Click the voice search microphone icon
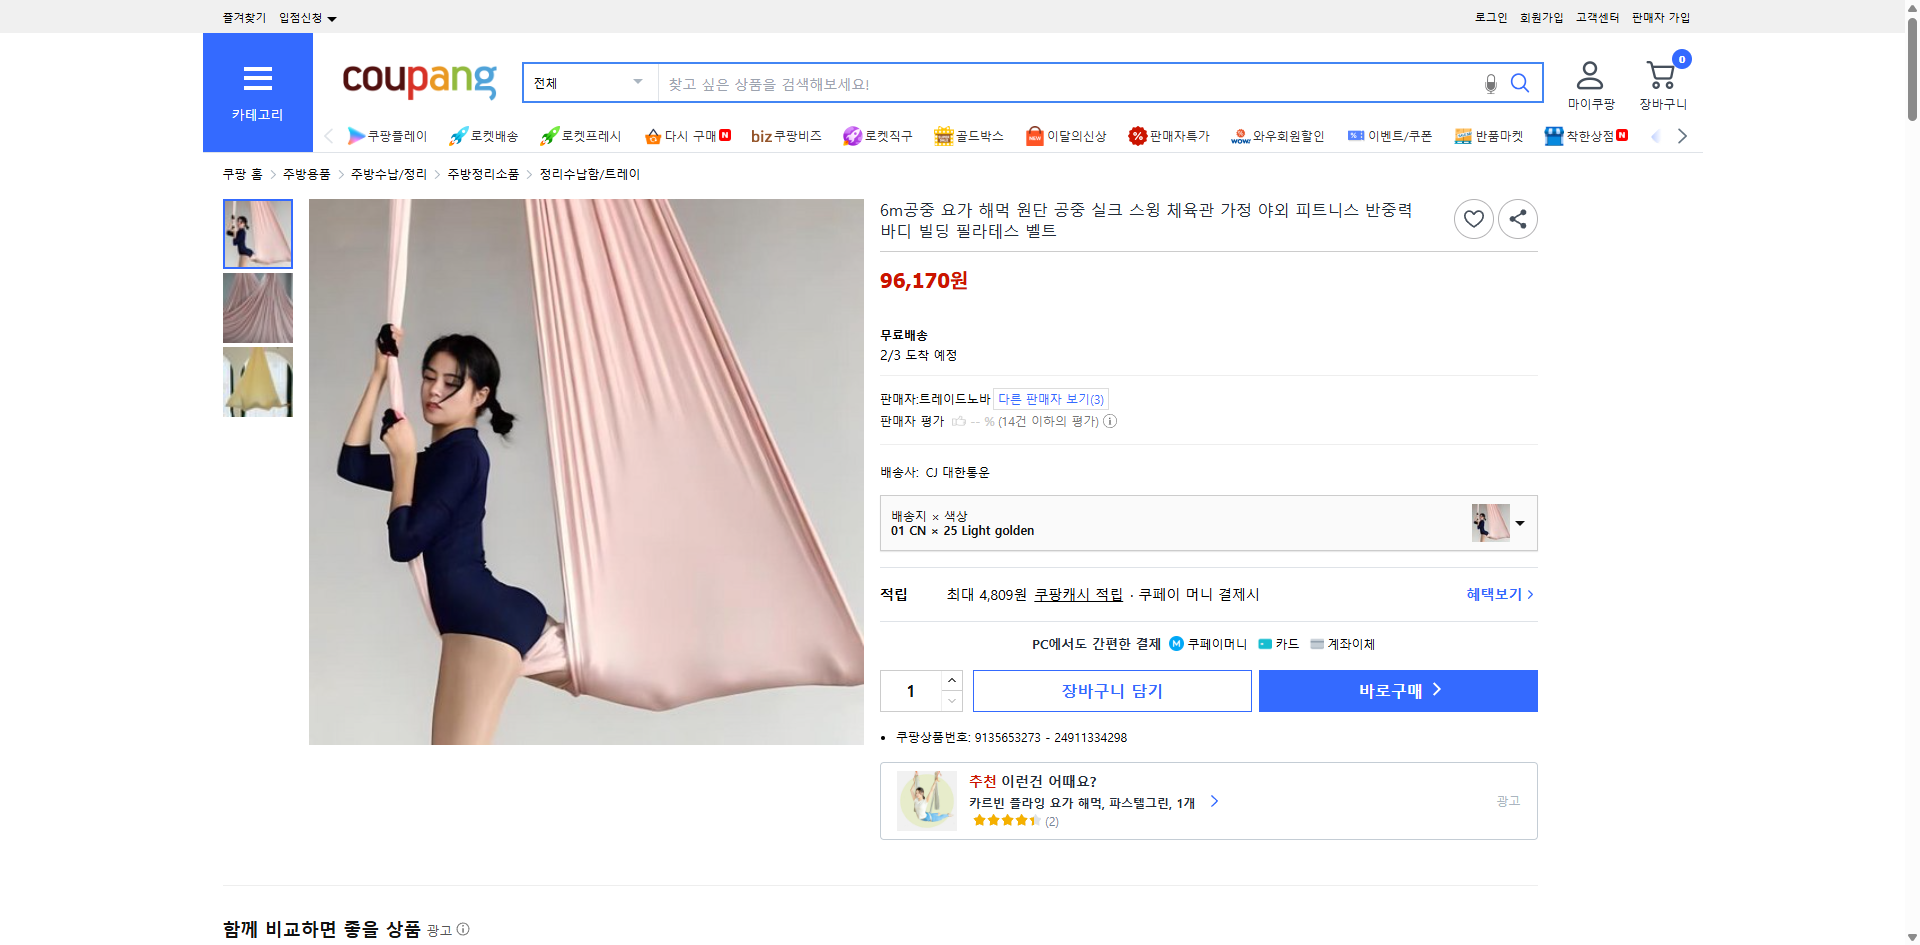 pos(1489,84)
